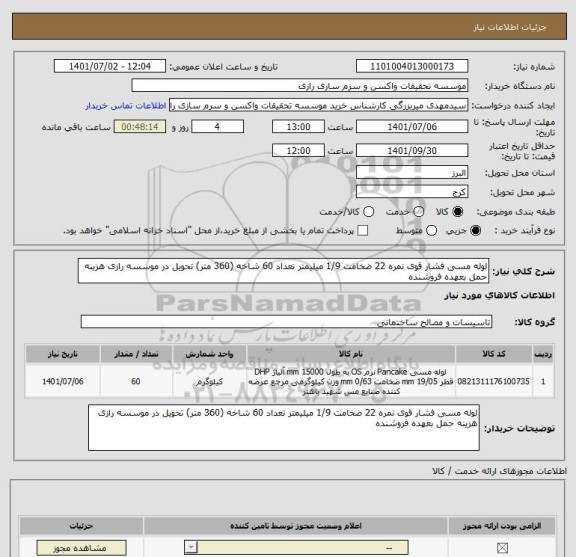The width and height of the screenshot is (576, 557).
Task: Click the واحد شمارش column header
Action: tap(209, 354)
